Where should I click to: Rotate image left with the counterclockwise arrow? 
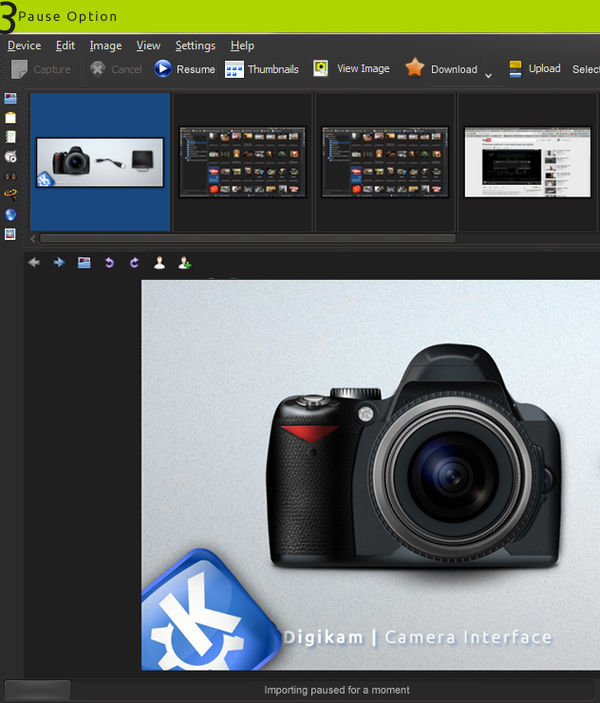click(x=109, y=263)
